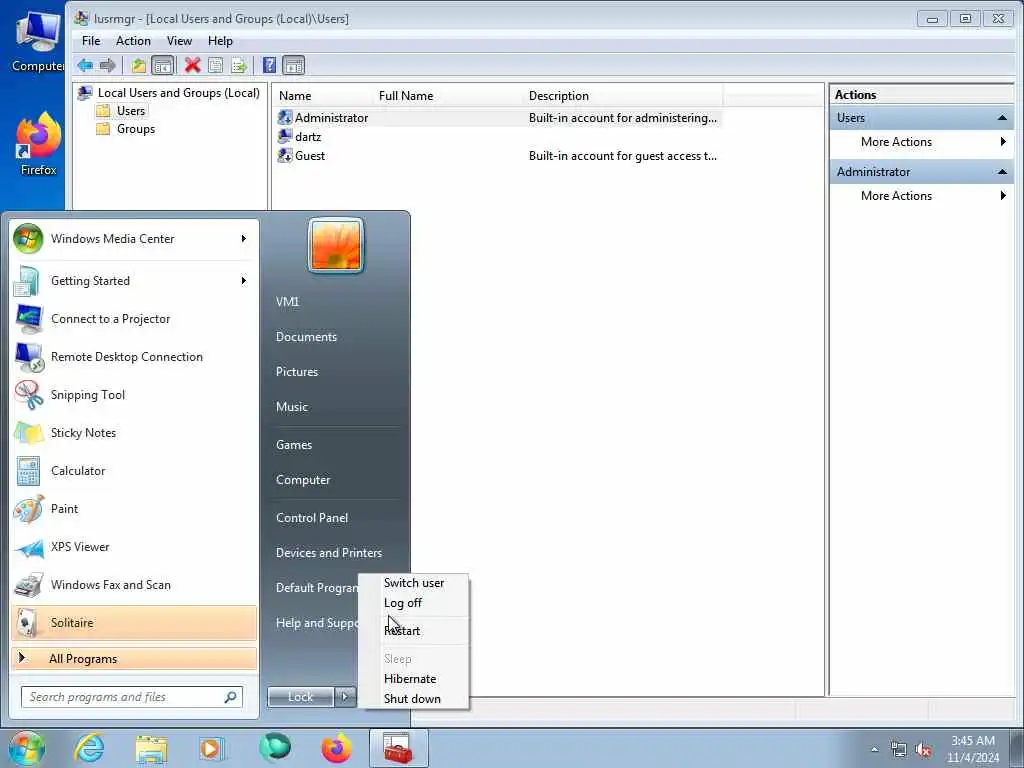Open Connect to a Projector
This screenshot has width=1024, height=768.
click(134, 319)
